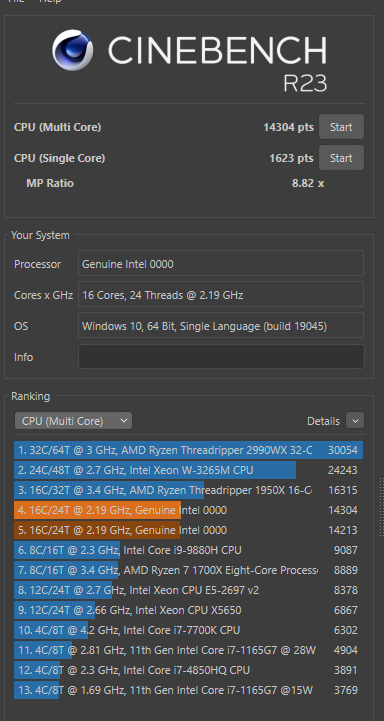This screenshot has height=721, width=384.
Task: Select ranking row 3 Threadripper 1950X
Action: tap(189, 490)
